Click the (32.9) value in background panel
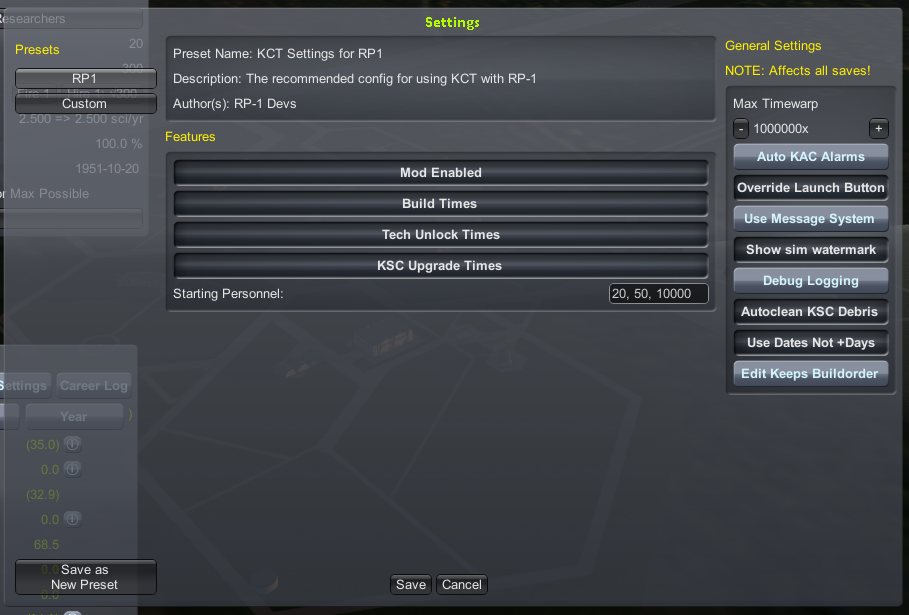This screenshot has width=909, height=615. (43, 494)
